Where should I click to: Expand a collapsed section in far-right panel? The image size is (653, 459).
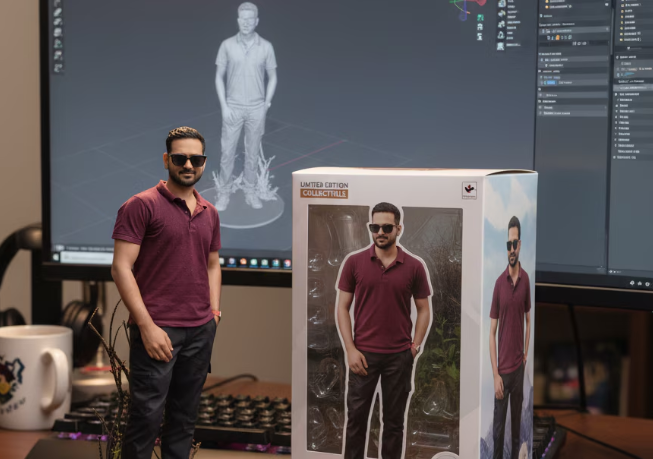click(616, 93)
